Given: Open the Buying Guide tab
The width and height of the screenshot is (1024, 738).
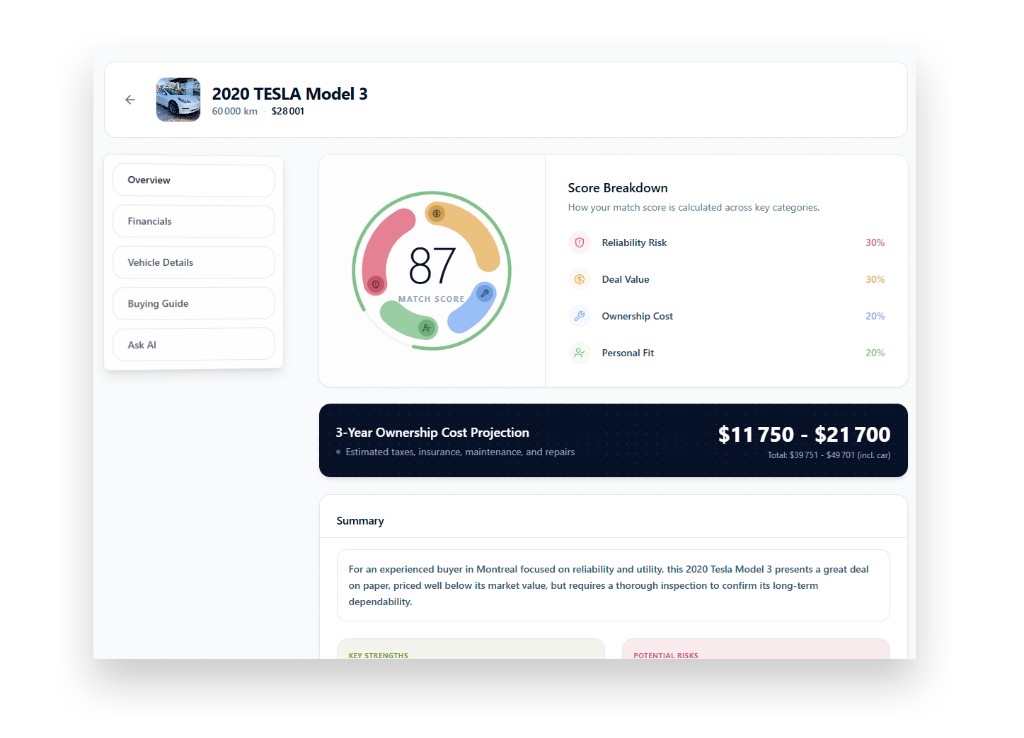Looking at the screenshot, I should pyautogui.click(x=193, y=304).
